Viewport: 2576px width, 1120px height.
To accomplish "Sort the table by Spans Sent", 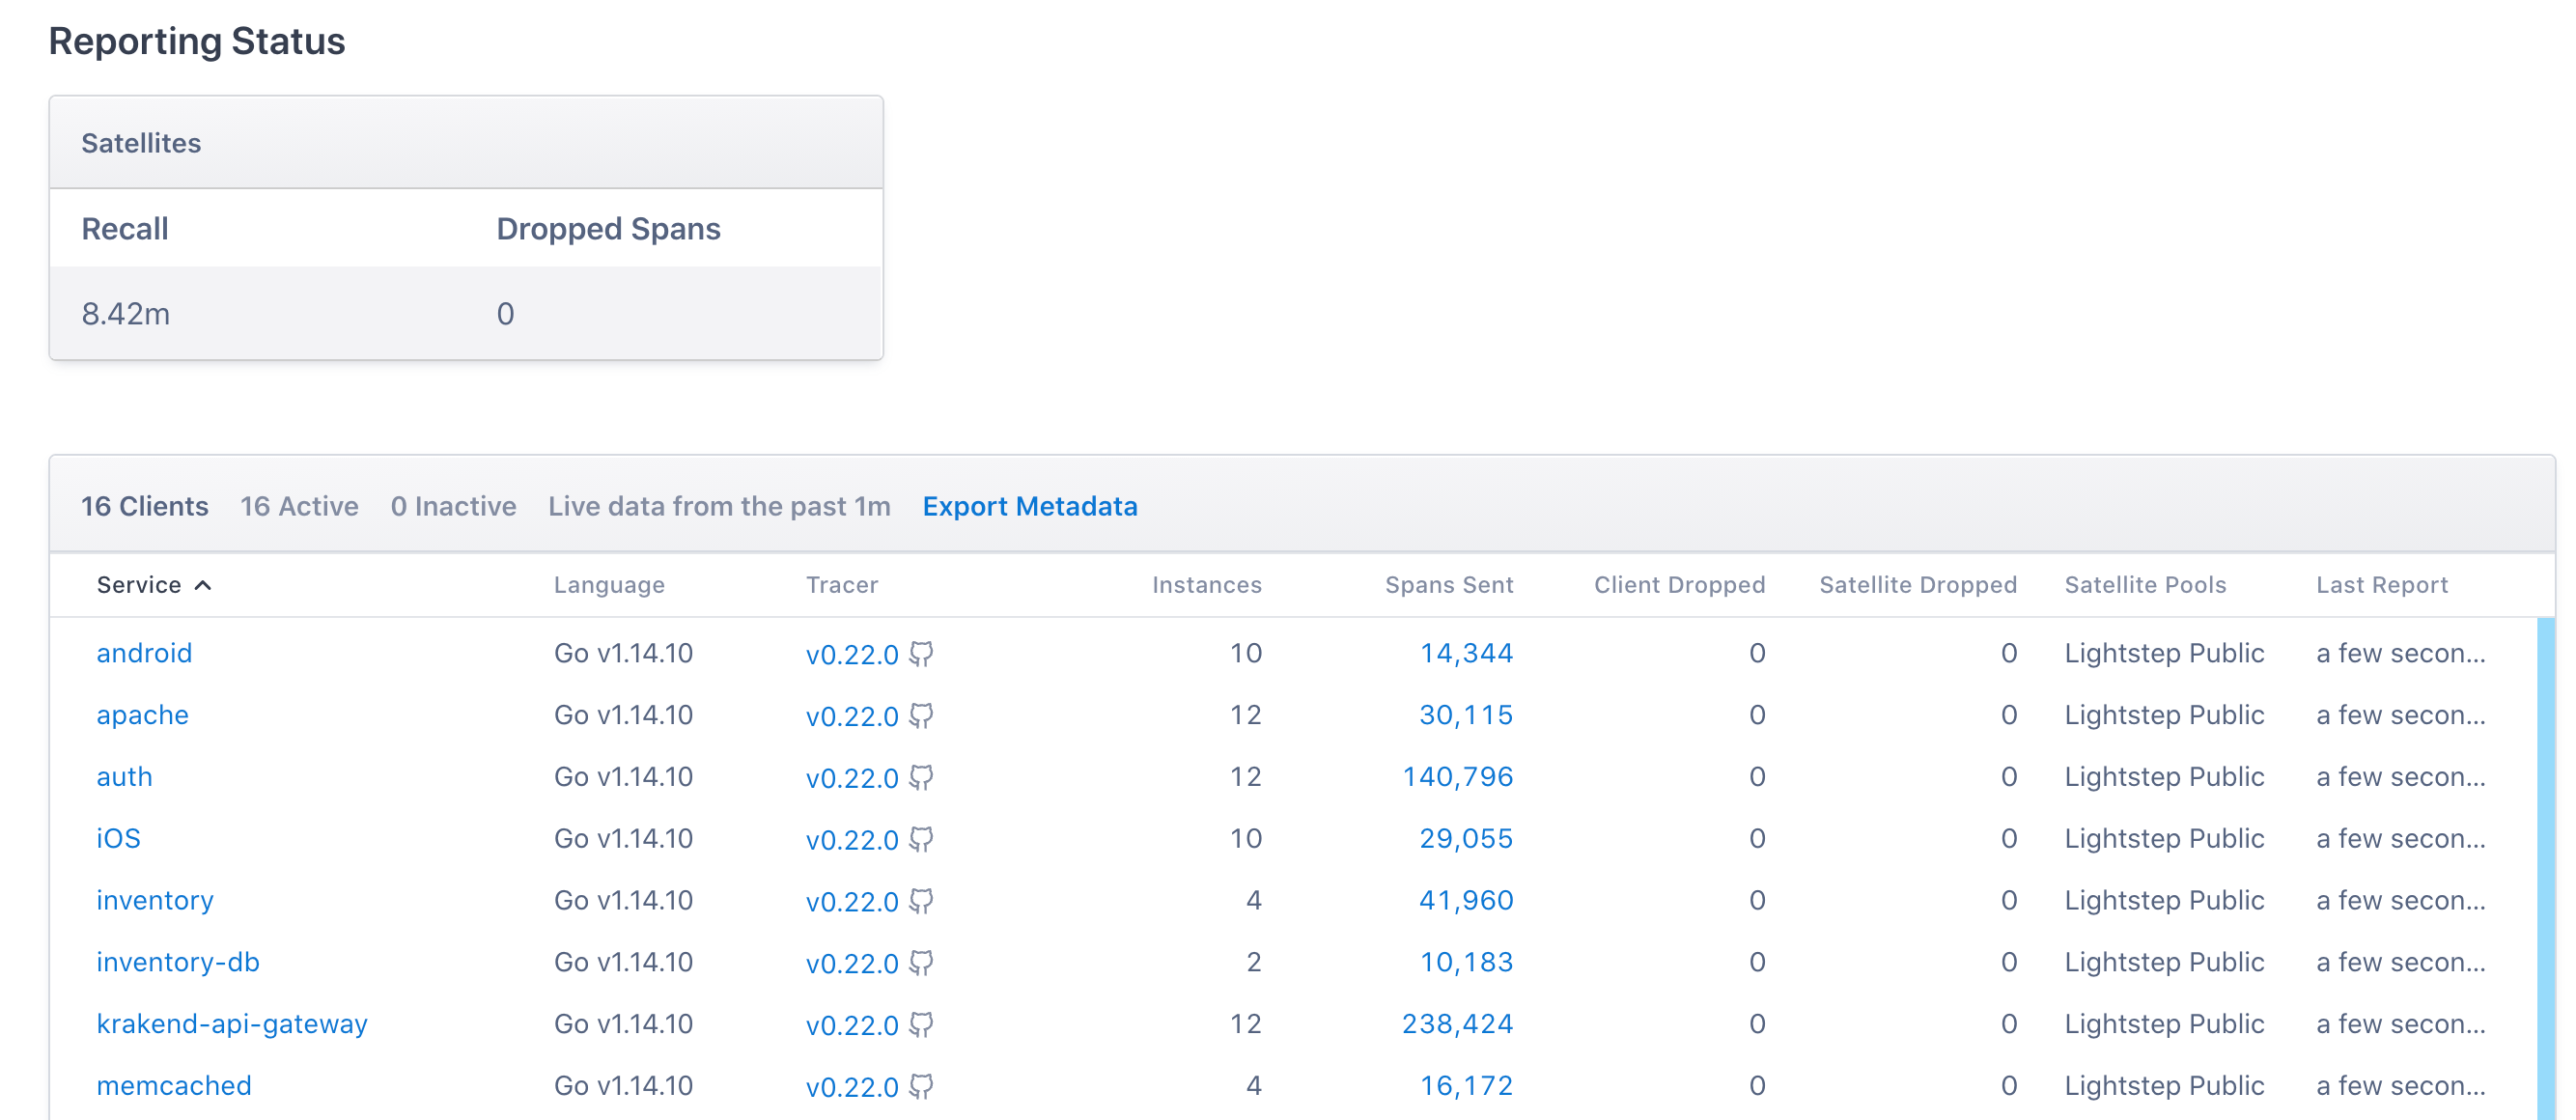I will pyautogui.click(x=1449, y=585).
